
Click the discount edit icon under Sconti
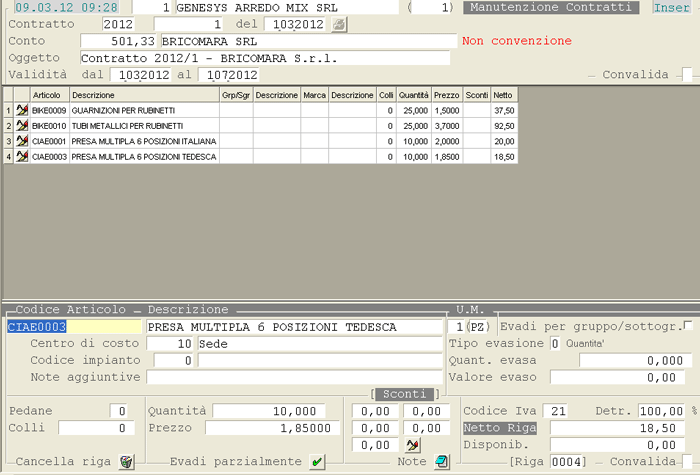[412, 445]
